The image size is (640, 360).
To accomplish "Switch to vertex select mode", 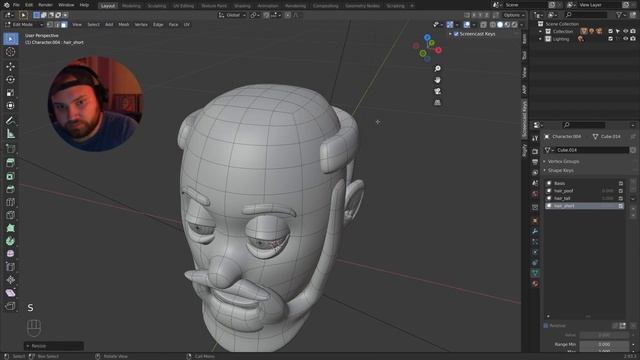I will [x=50, y=25].
